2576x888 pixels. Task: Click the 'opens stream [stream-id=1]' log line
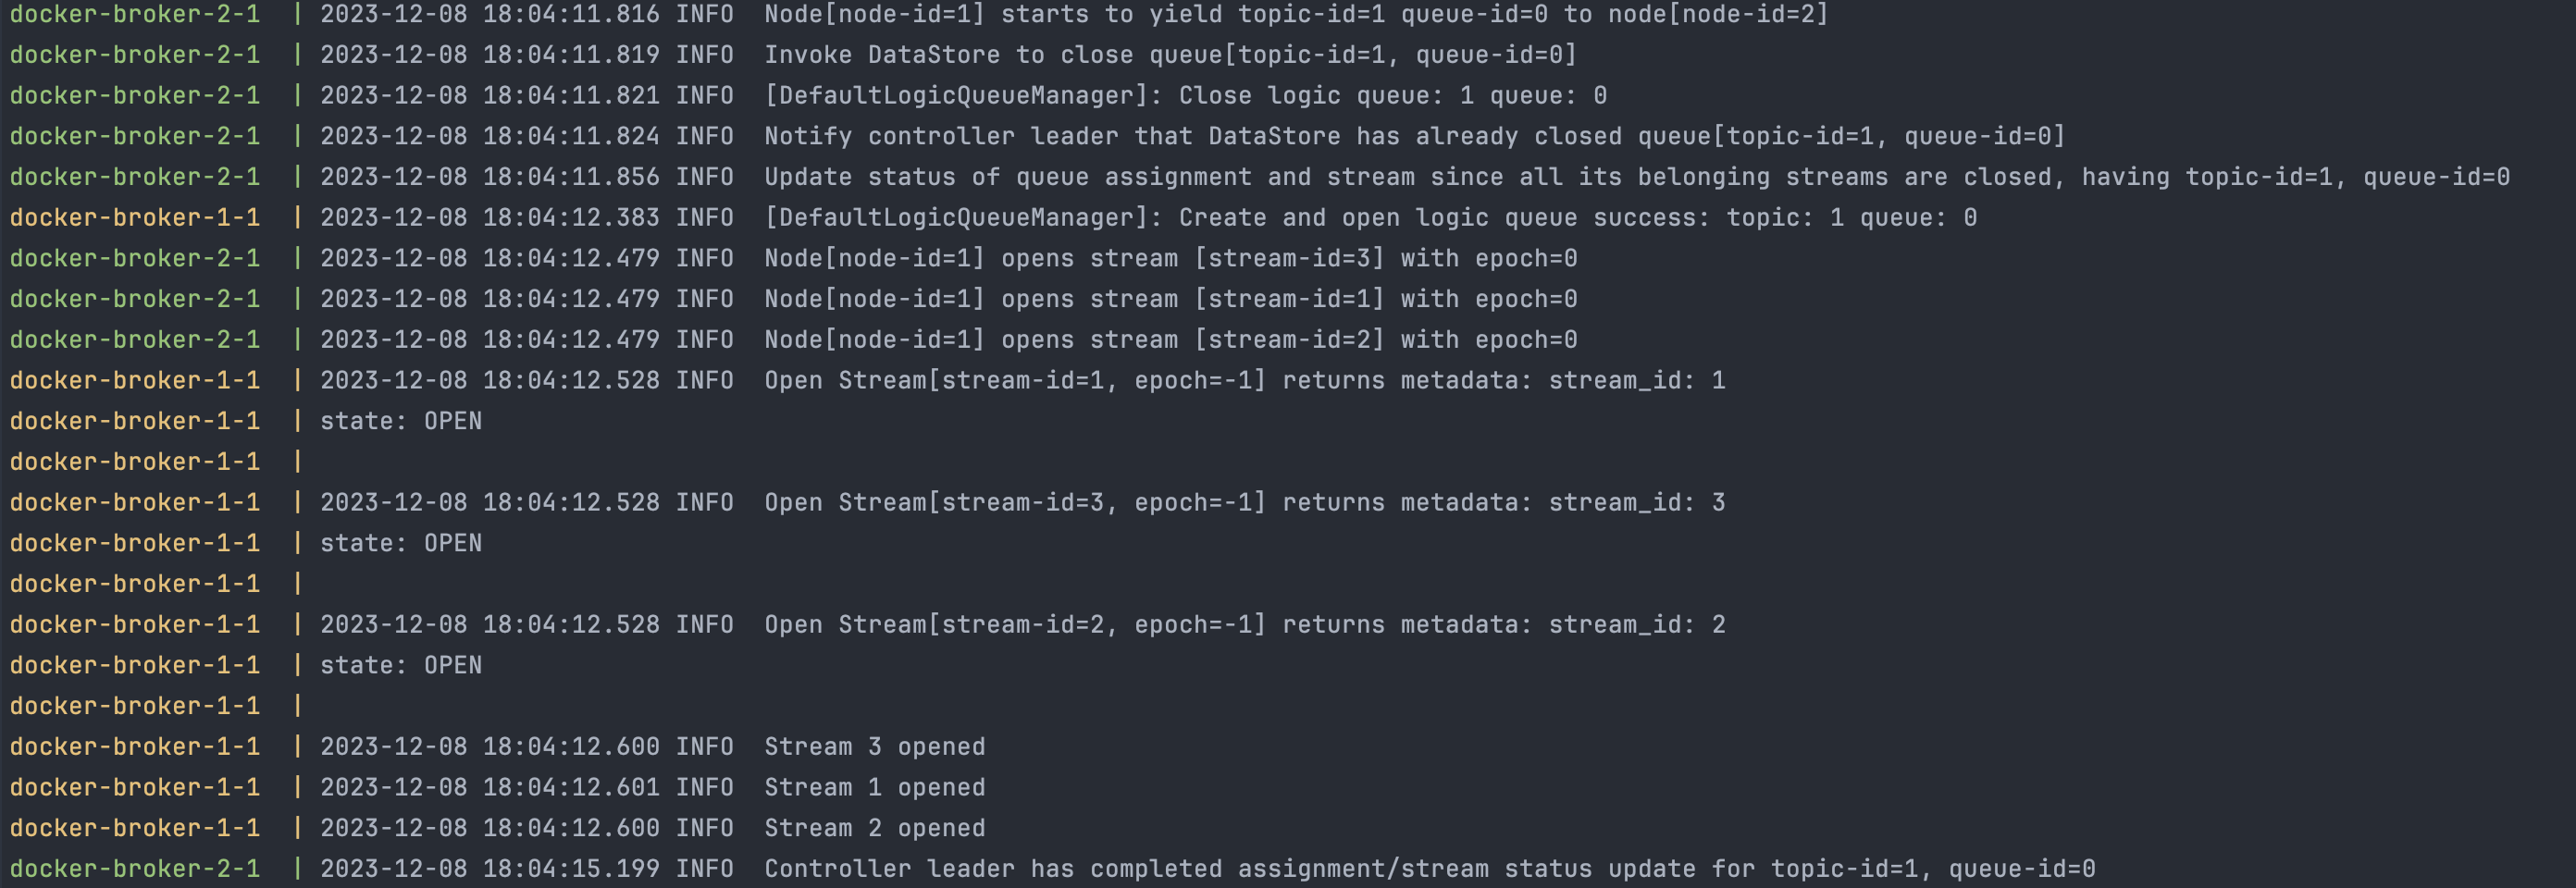pos(1171,299)
